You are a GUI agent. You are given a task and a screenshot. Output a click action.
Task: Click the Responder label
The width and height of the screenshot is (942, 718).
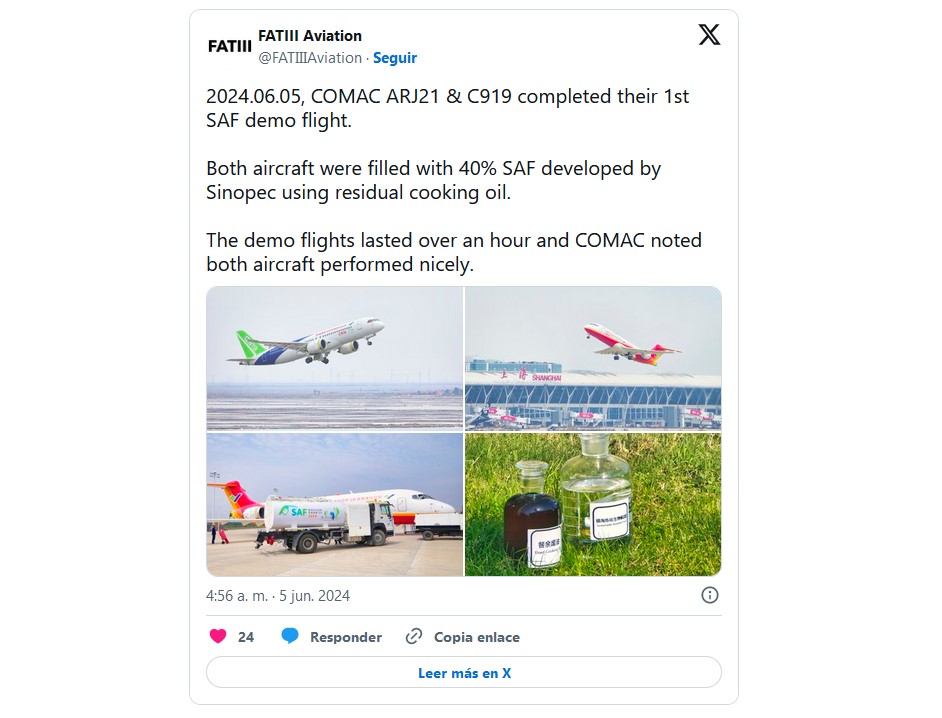(x=346, y=637)
